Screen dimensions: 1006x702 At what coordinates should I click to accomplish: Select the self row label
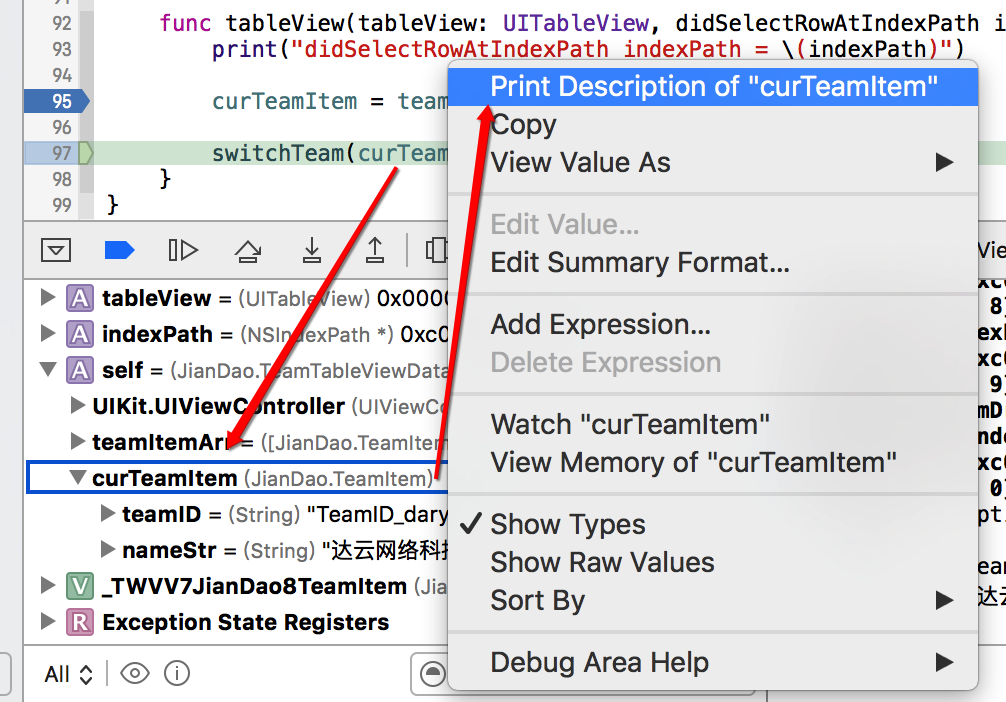123,370
